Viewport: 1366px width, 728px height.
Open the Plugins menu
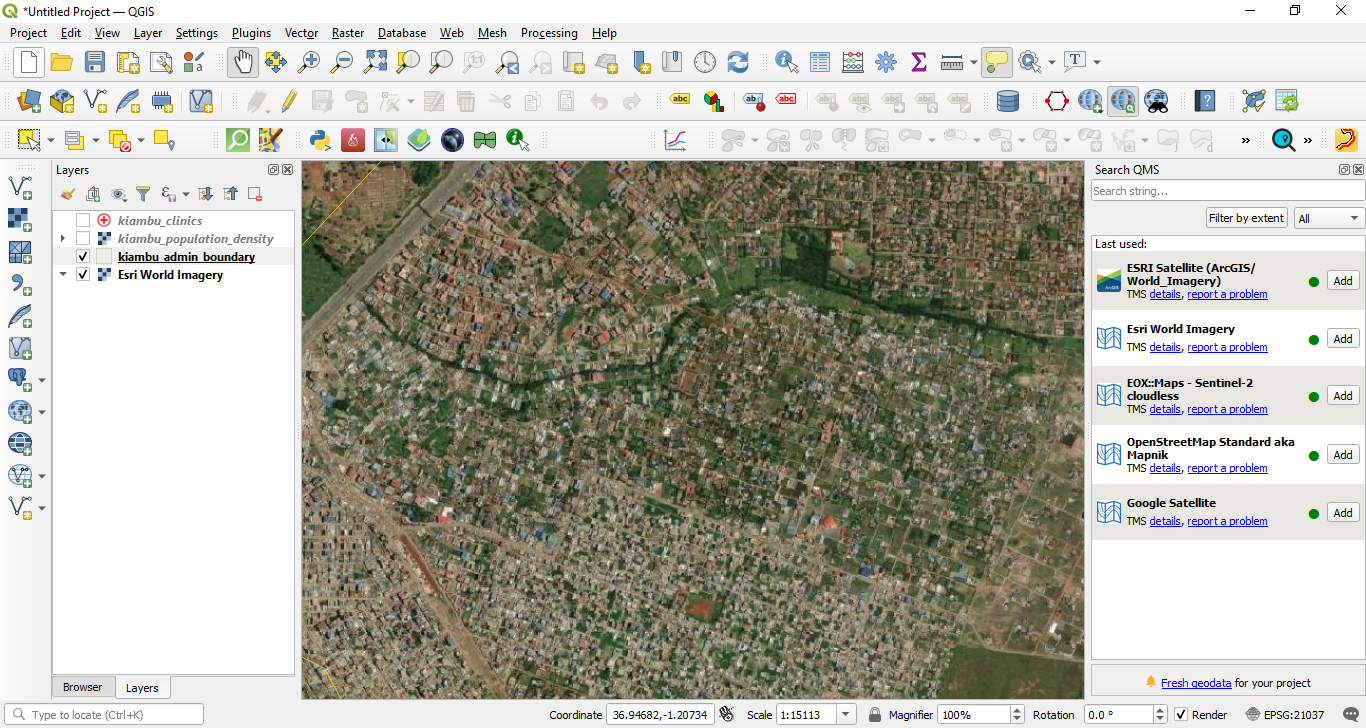pyautogui.click(x=251, y=33)
